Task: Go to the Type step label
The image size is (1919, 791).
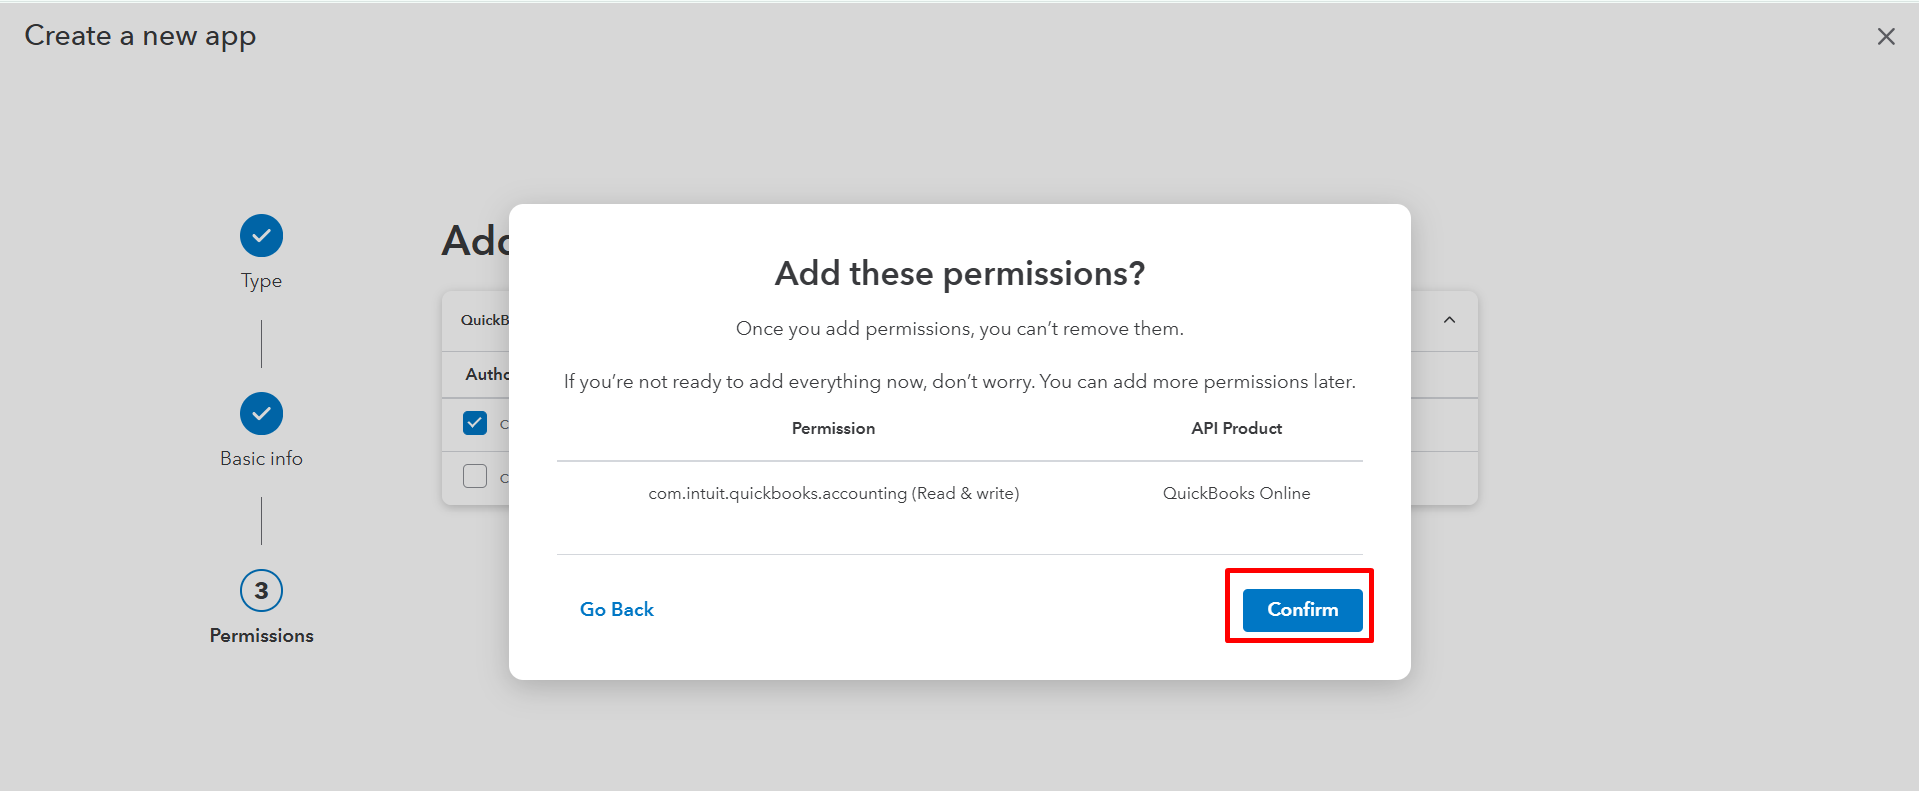Action: (261, 281)
